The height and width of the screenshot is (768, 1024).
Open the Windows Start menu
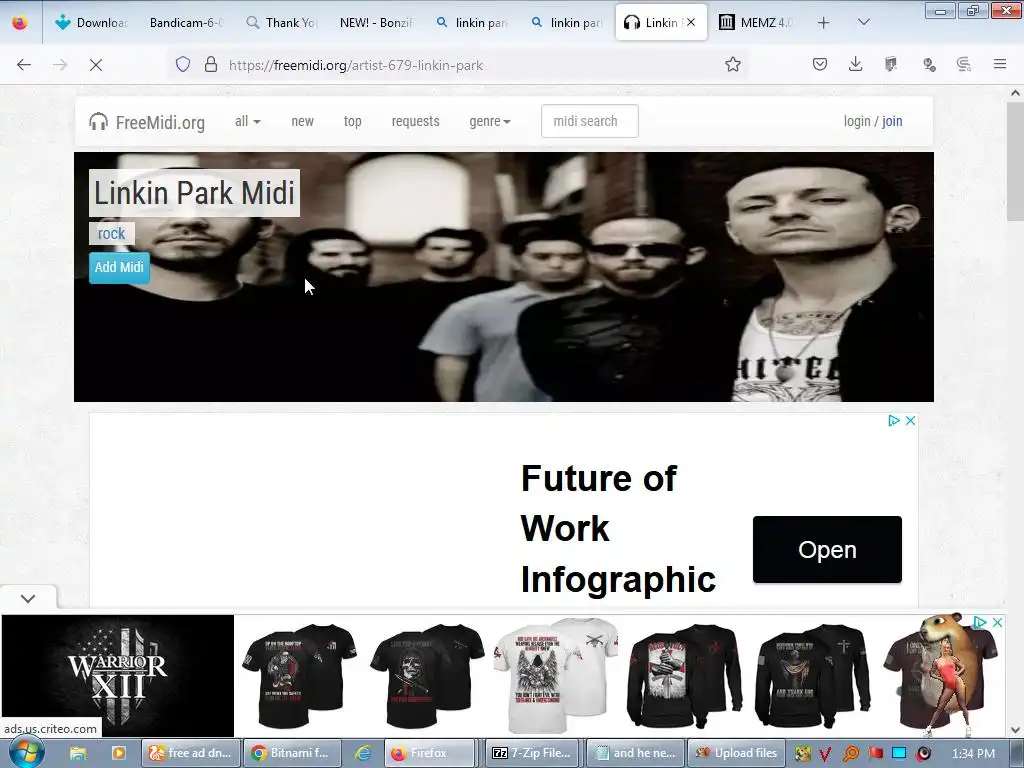(26, 753)
